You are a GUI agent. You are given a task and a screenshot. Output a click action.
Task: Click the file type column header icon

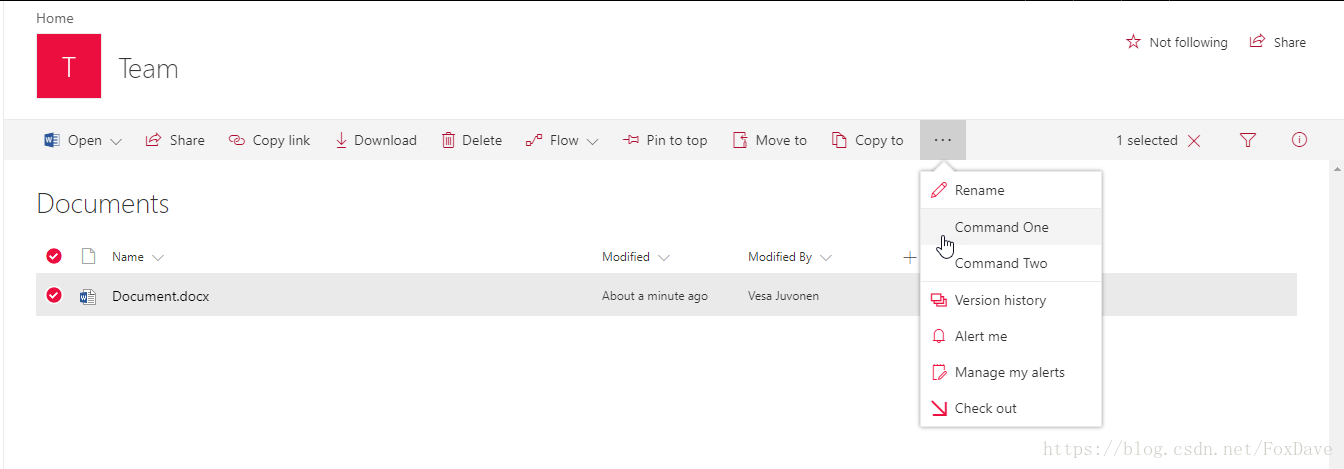pyautogui.click(x=88, y=257)
